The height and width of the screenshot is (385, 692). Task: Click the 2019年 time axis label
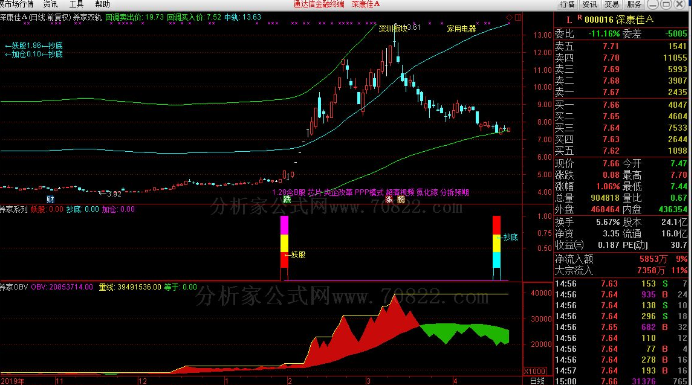(x=12, y=381)
